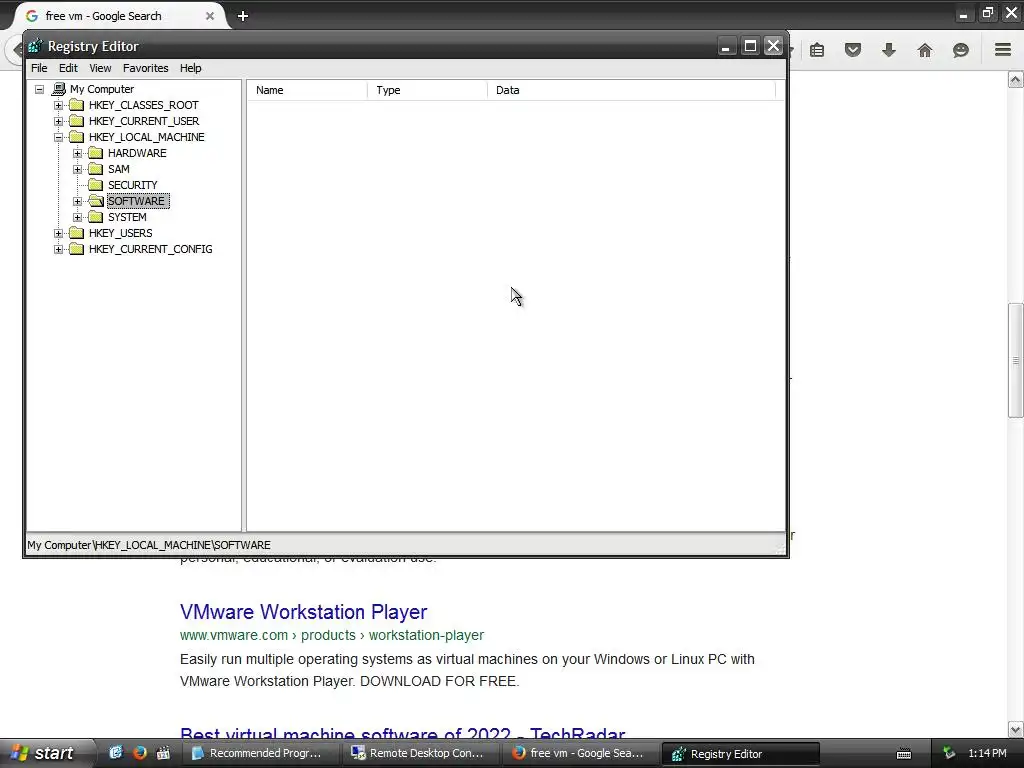Launch Firefox from quick launch bar

pos(140,753)
